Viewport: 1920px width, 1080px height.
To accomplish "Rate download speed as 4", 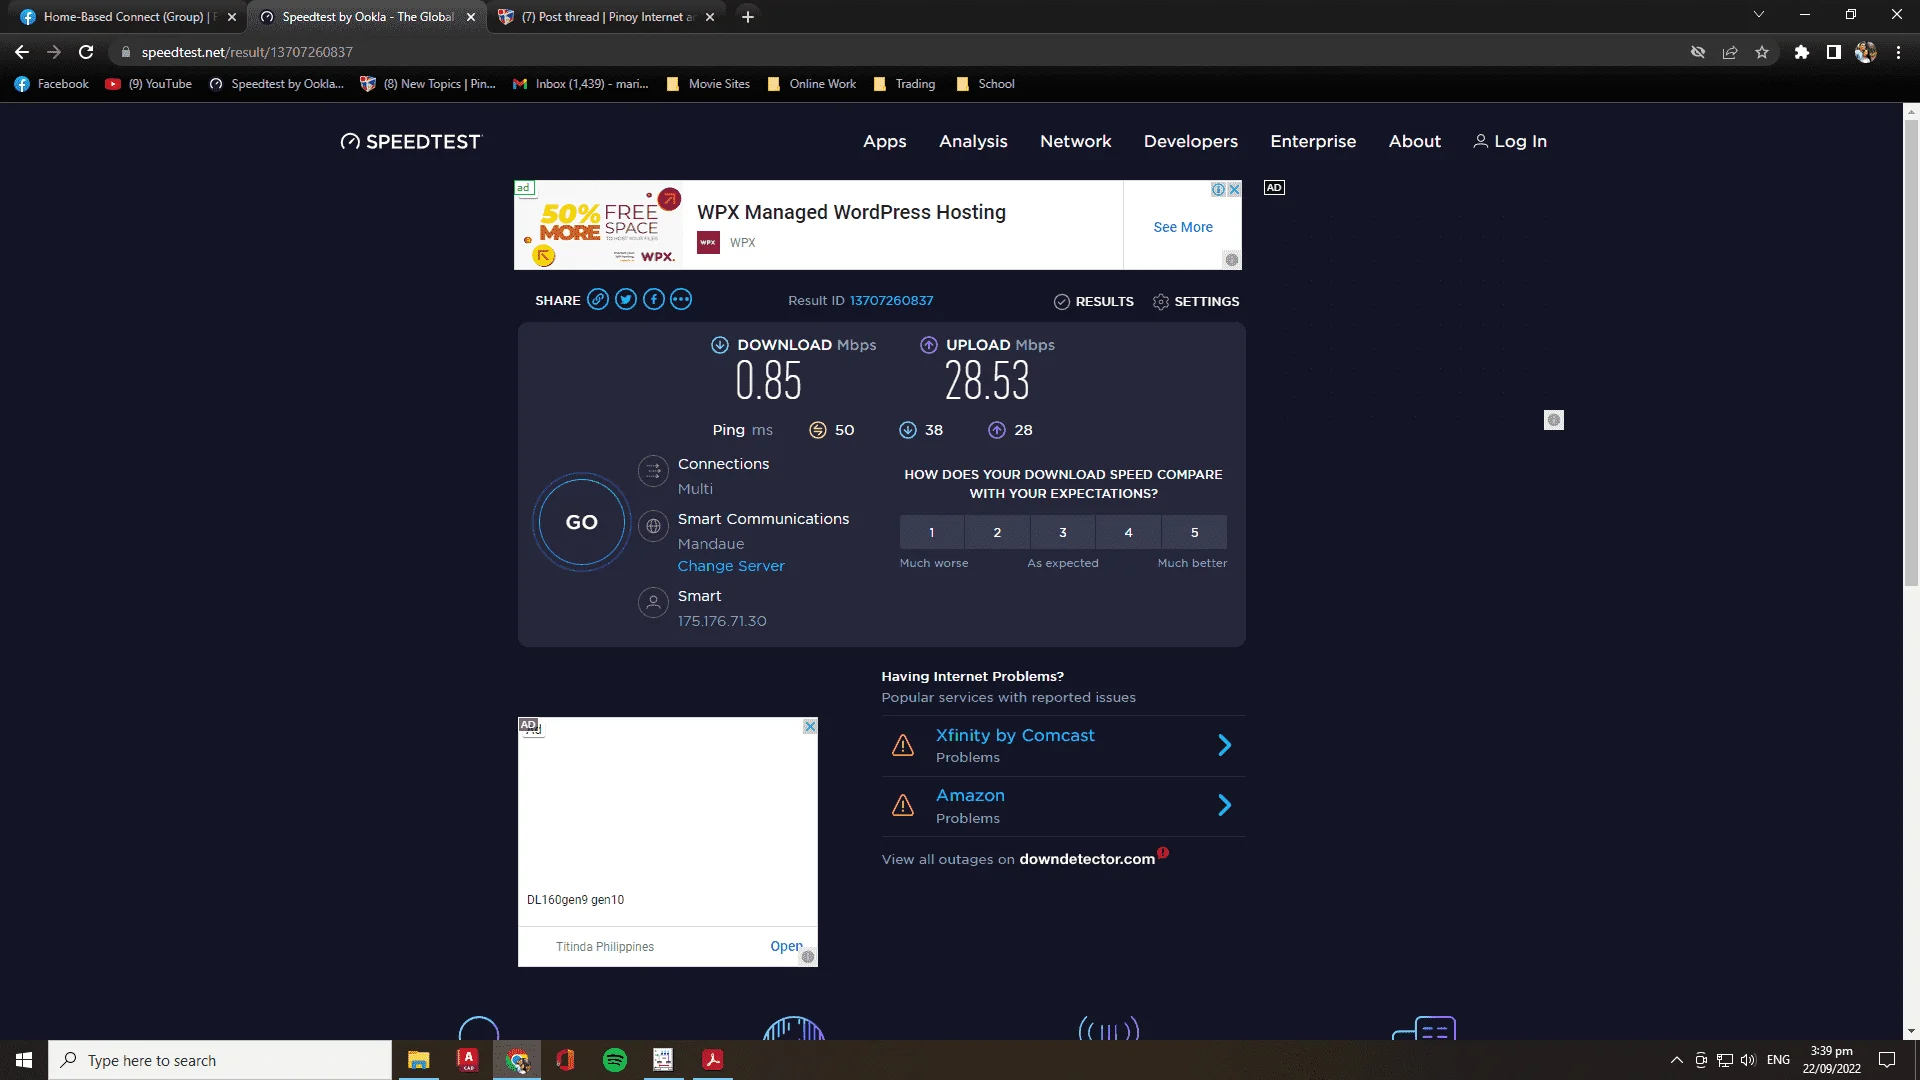I will pyautogui.click(x=1129, y=532).
